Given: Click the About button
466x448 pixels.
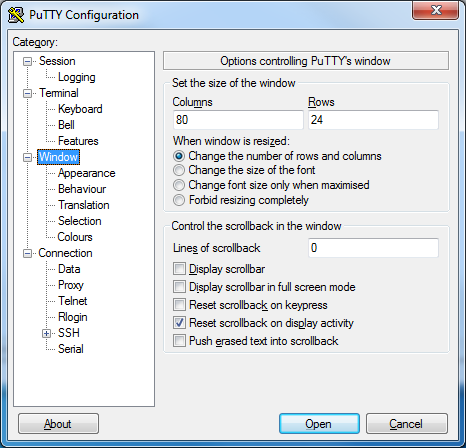Looking at the screenshot, I should [x=58, y=424].
